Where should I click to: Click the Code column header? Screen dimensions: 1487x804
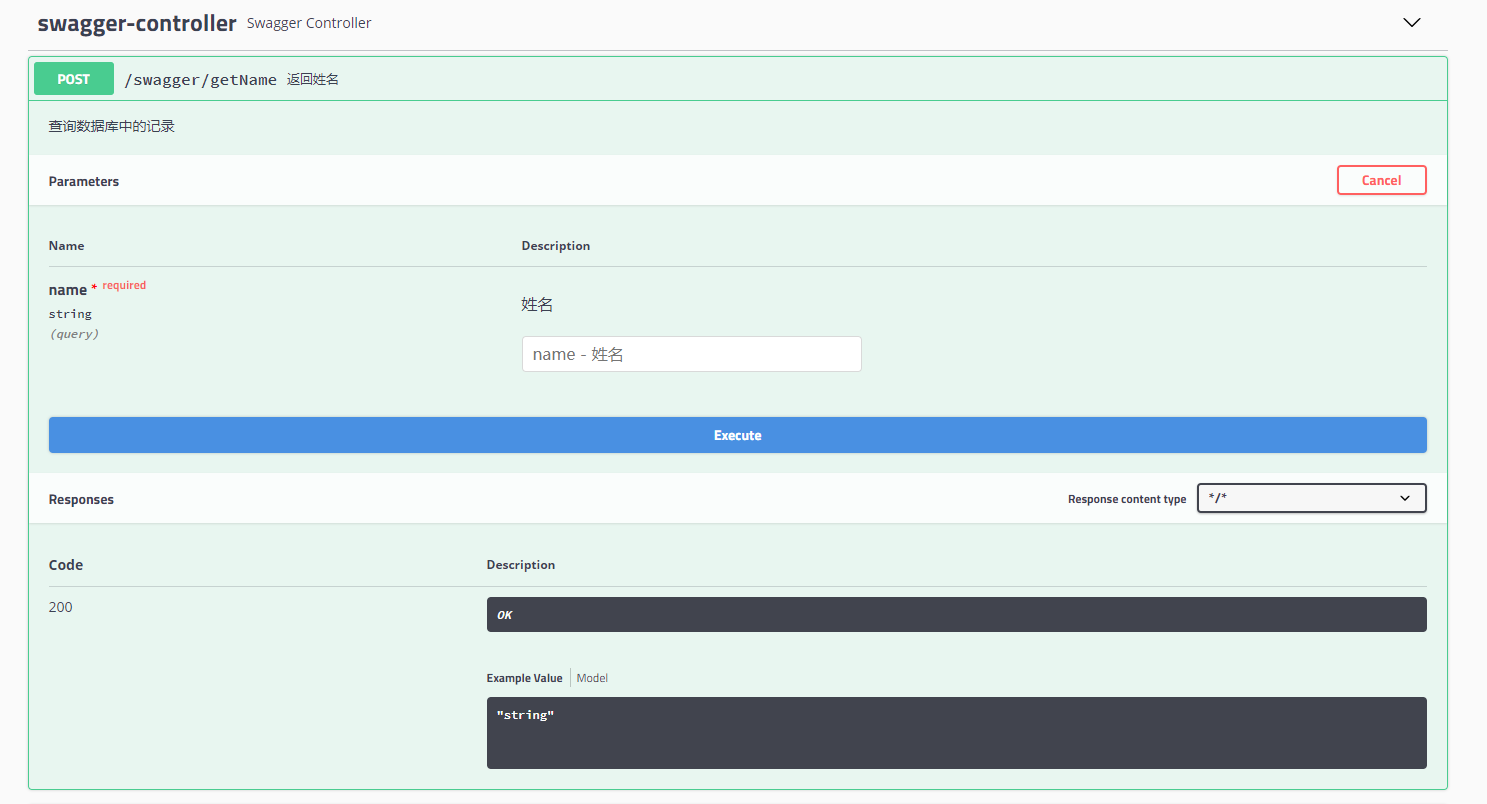(x=66, y=565)
